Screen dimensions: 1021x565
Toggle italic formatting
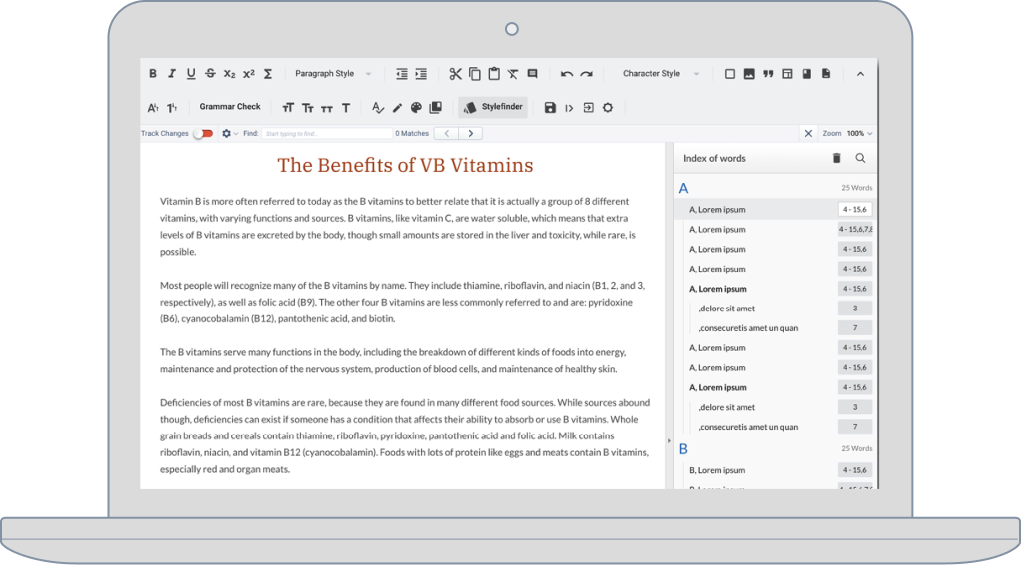click(172, 74)
